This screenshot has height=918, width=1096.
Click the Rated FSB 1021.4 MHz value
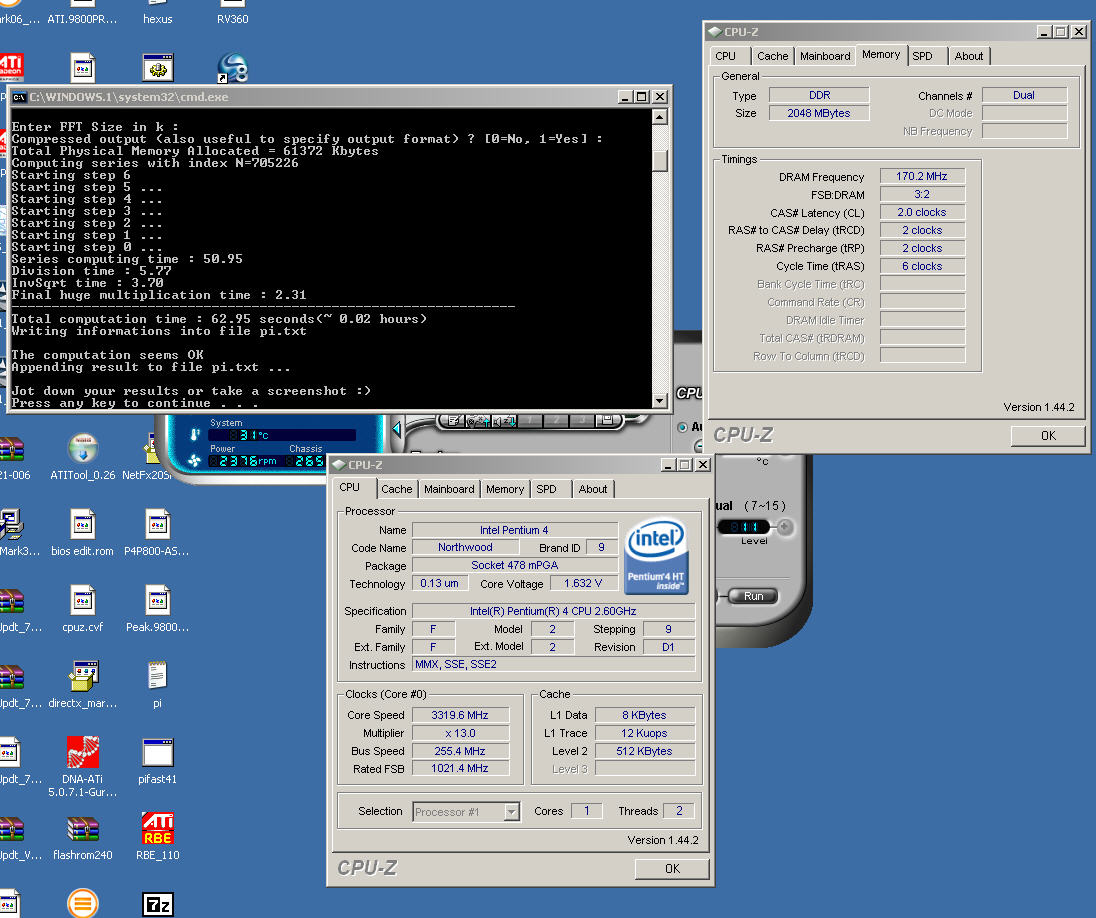point(460,768)
